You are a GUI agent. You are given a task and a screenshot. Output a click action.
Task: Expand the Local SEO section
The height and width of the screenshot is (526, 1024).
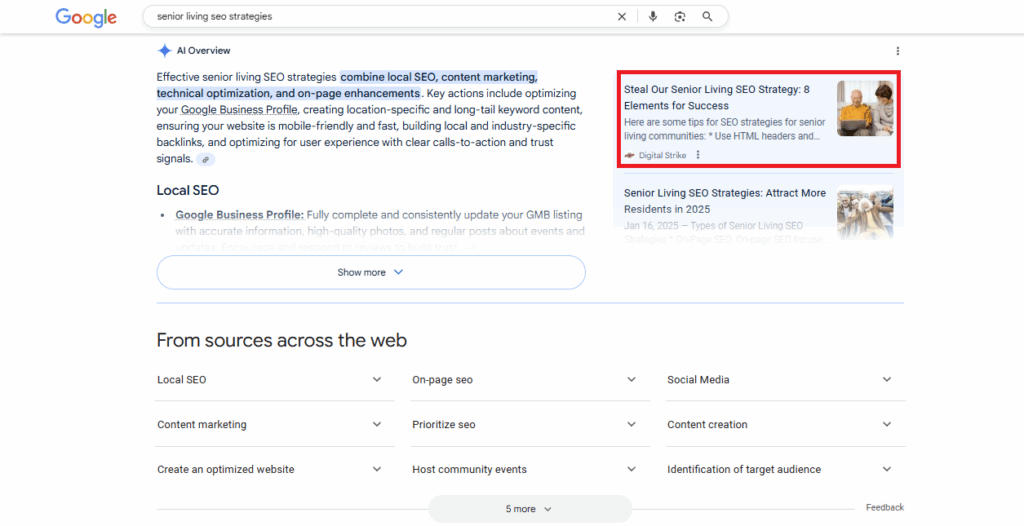click(376, 380)
